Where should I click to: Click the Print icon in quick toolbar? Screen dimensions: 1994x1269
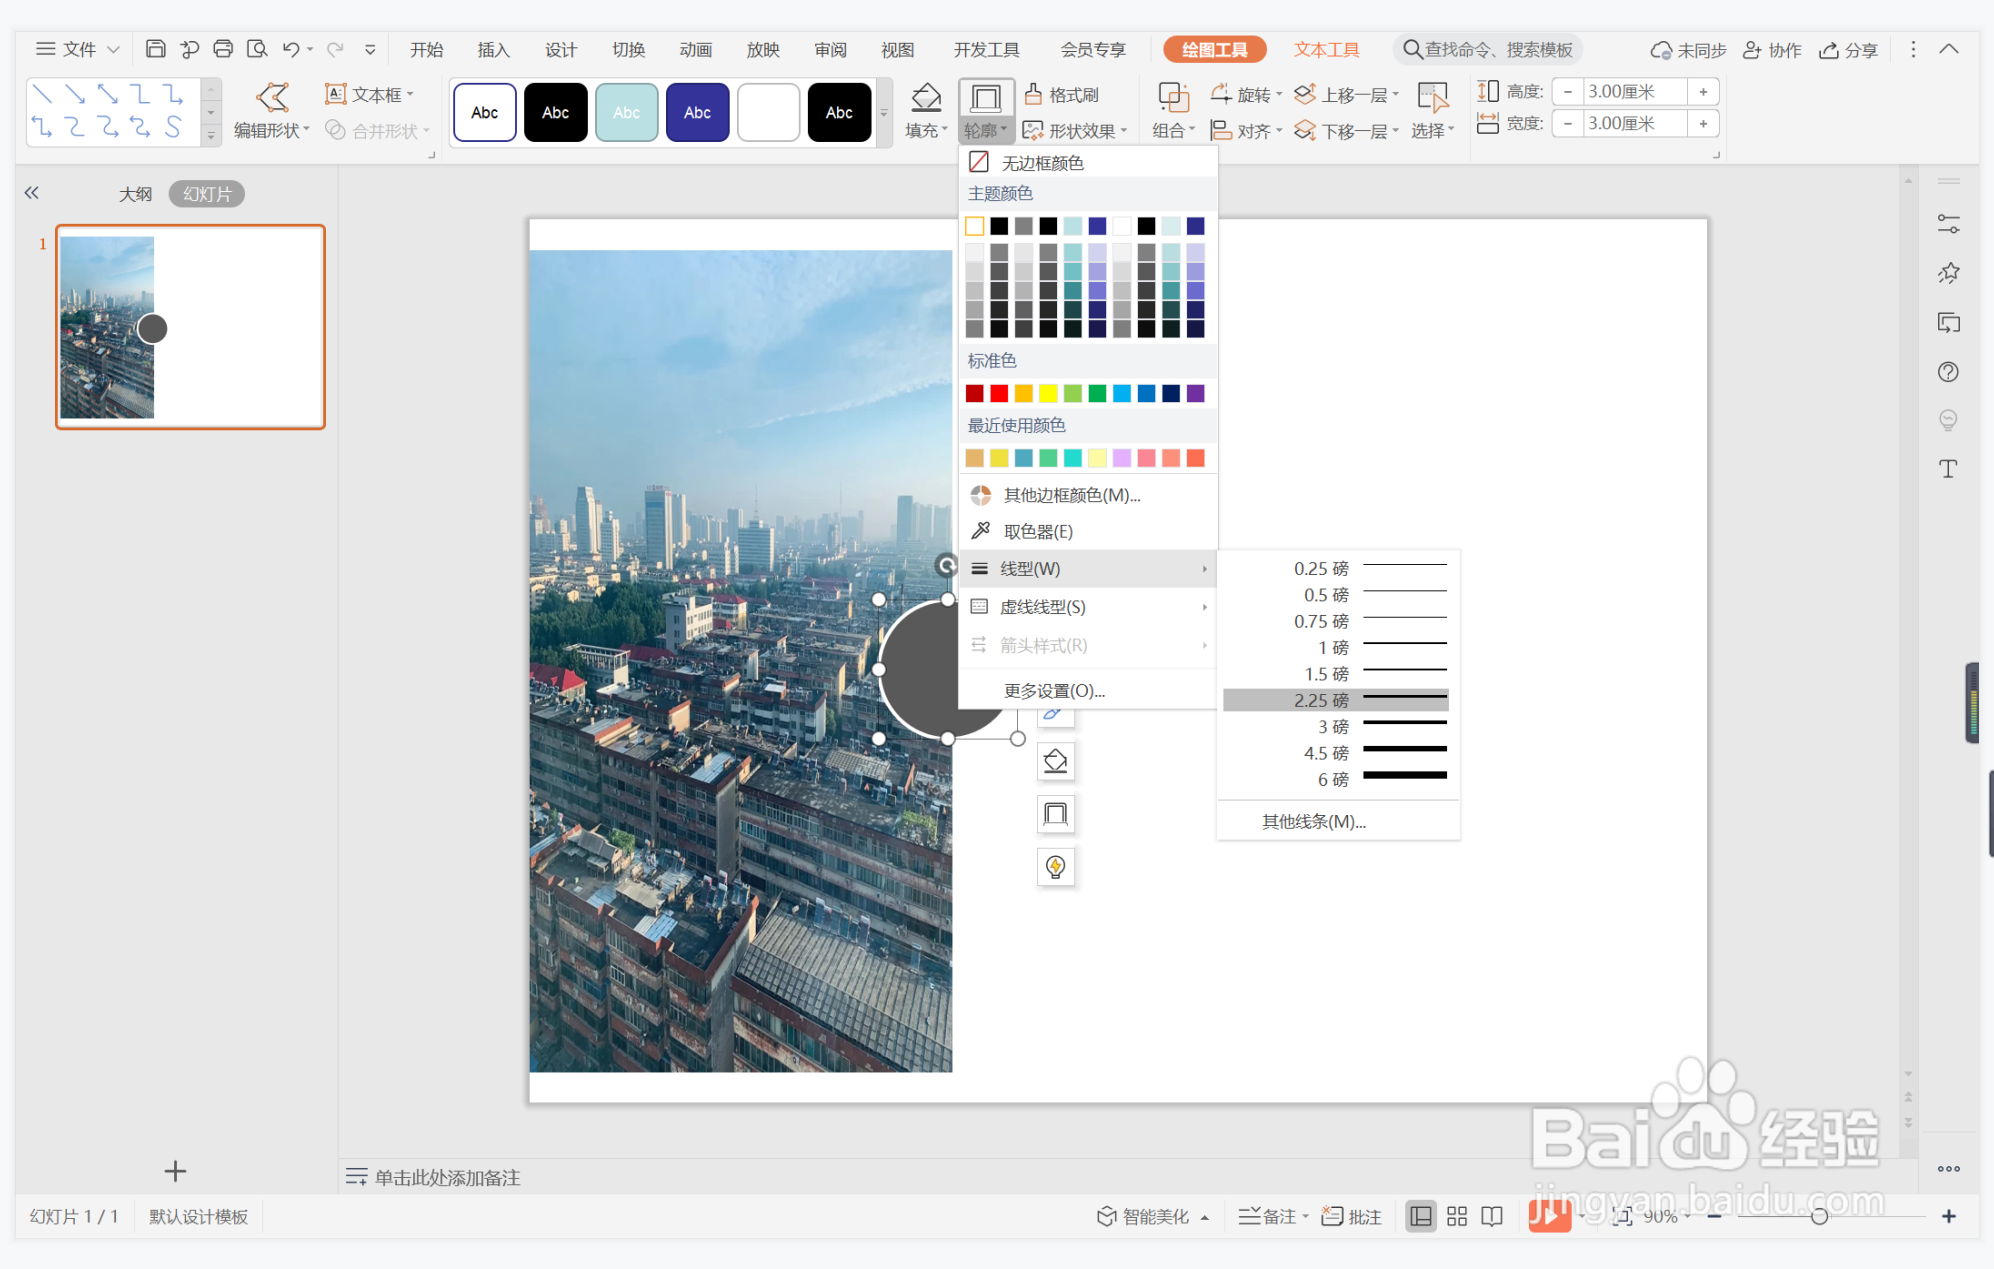[x=223, y=49]
